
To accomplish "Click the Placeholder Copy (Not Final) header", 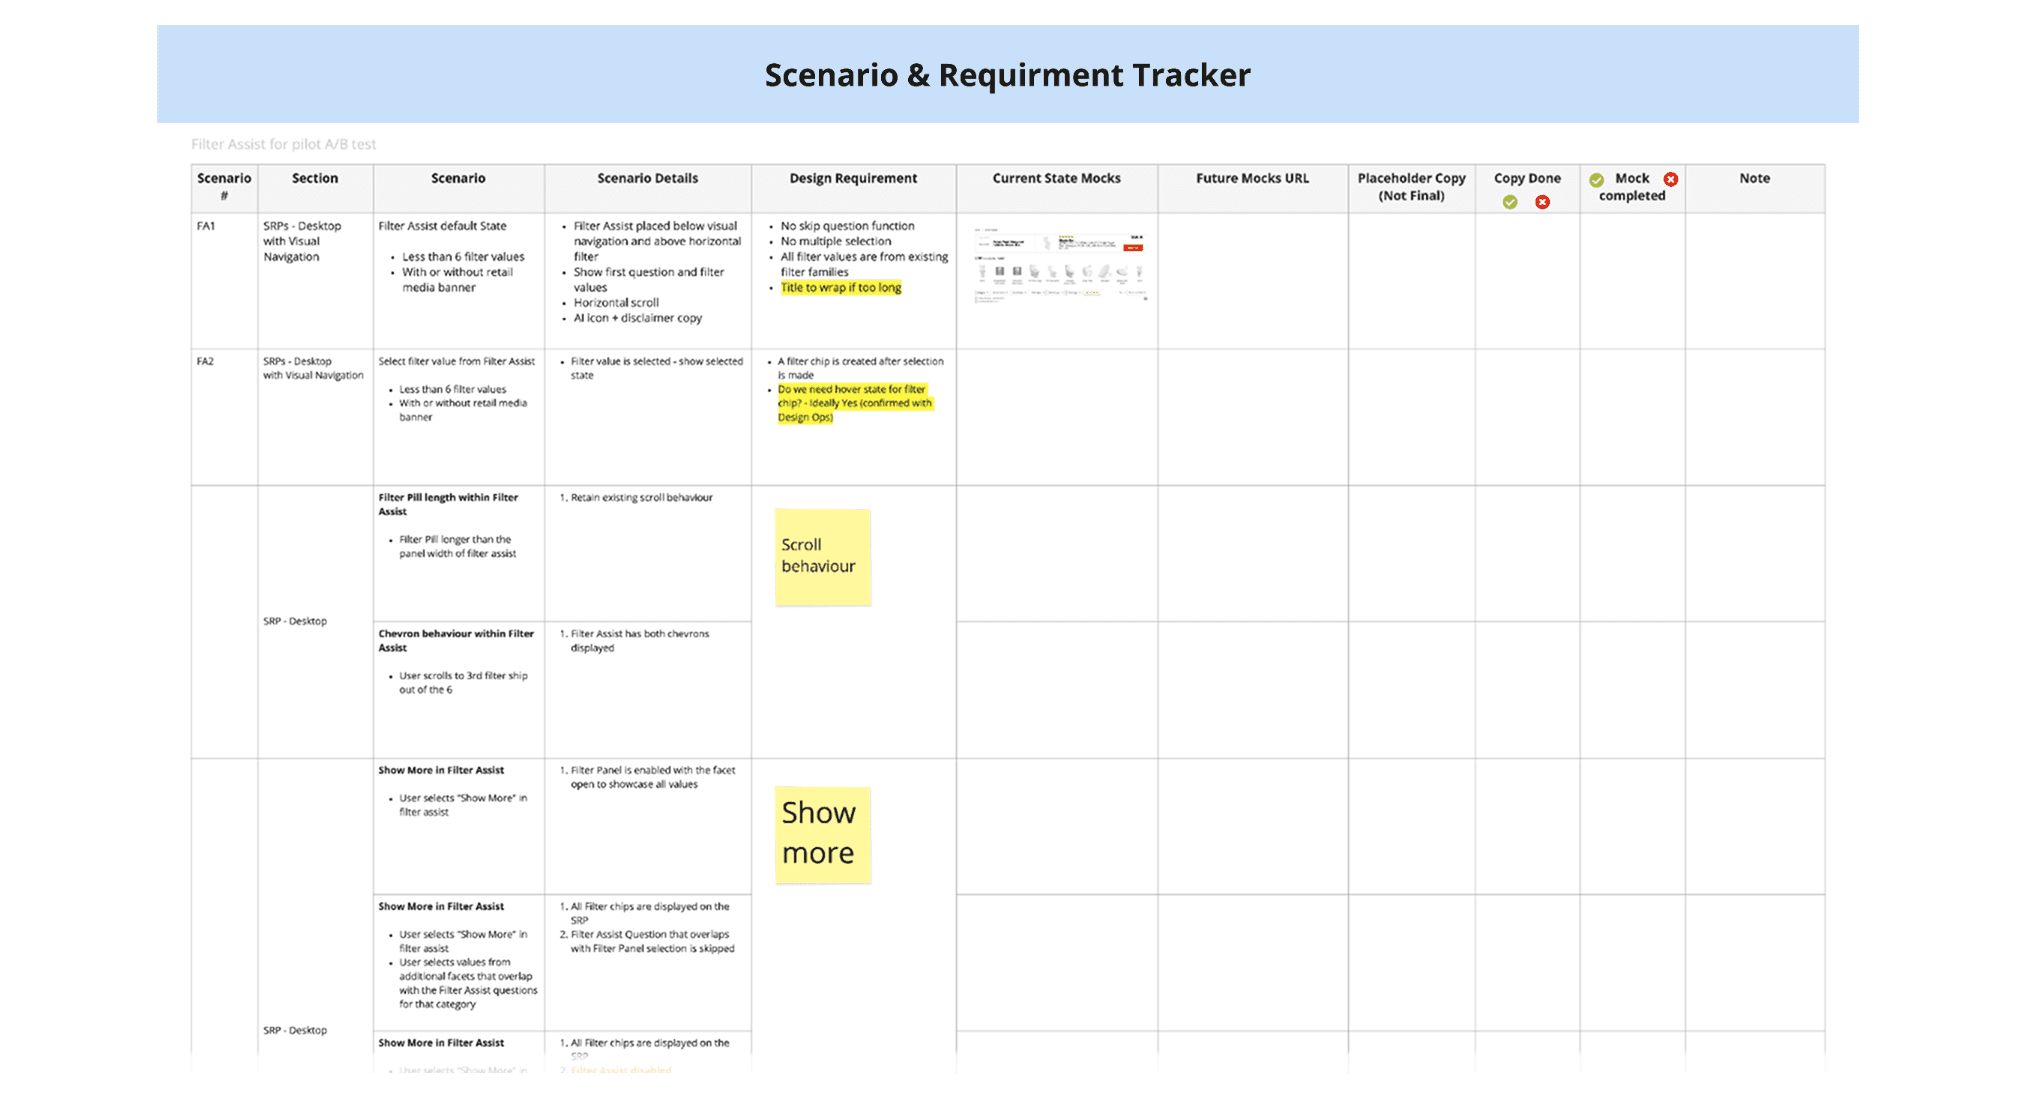I will point(1411,187).
